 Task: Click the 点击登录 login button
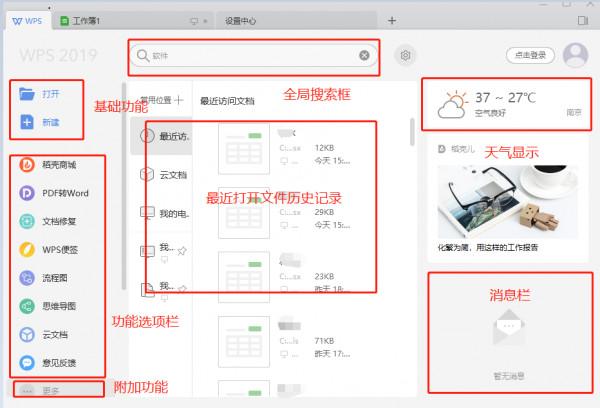[x=530, y=55]
